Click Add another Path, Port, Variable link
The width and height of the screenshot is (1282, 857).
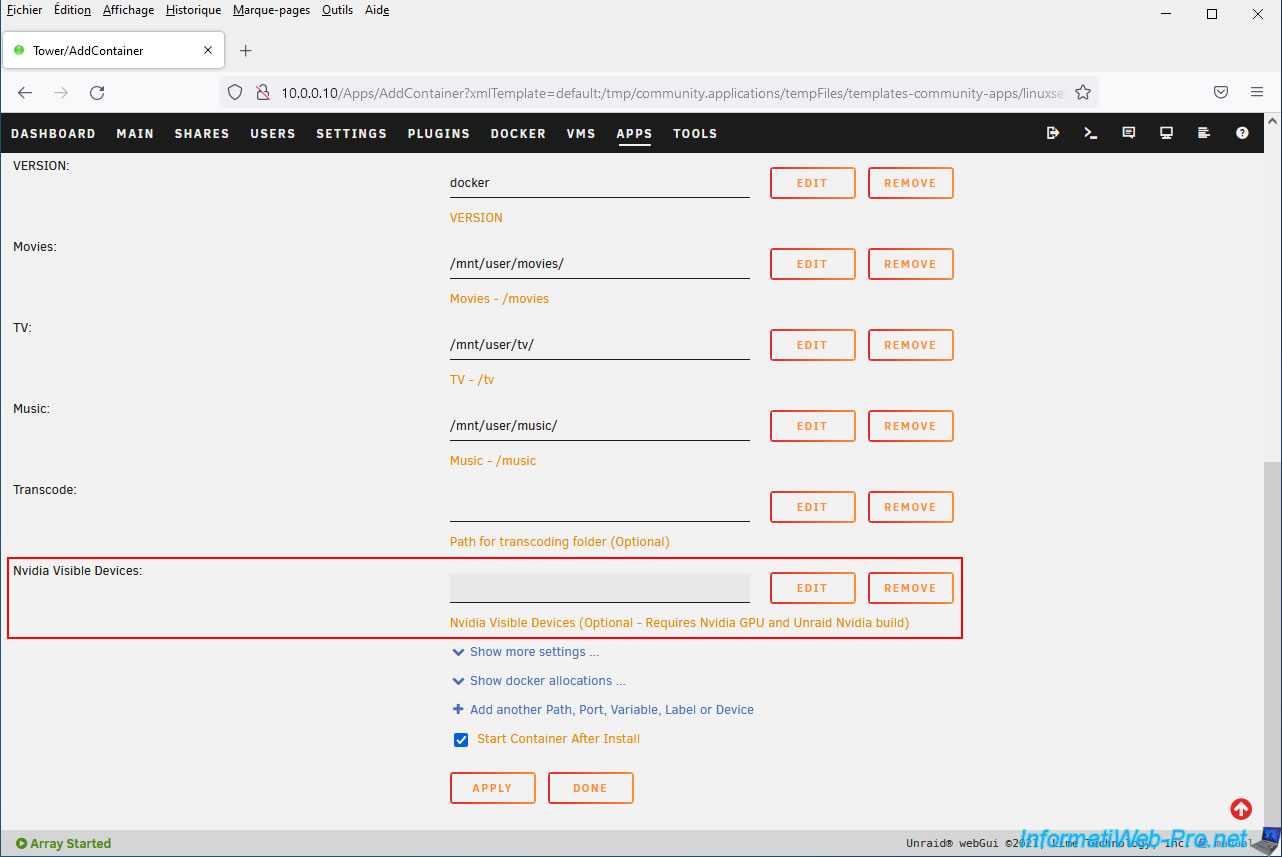pos(611,710)
